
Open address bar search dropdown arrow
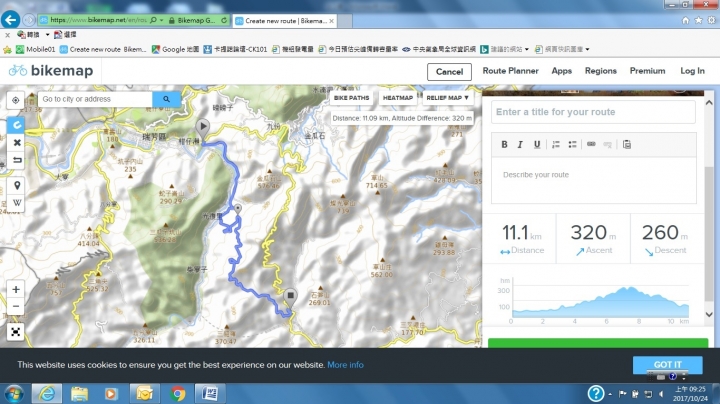click(x=161, y=20)
